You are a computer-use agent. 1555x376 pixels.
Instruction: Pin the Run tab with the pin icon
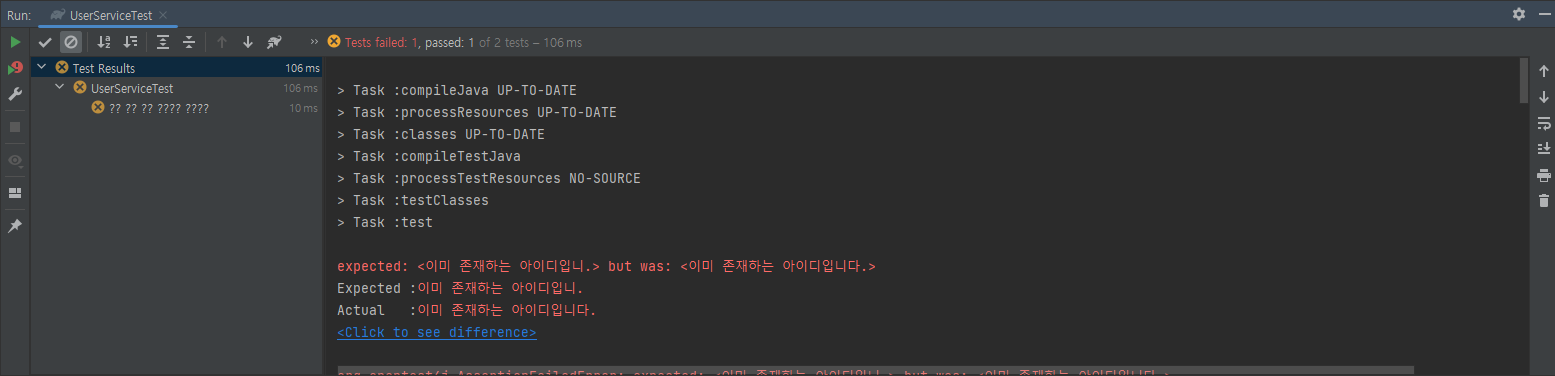click(x=15, y=226)
